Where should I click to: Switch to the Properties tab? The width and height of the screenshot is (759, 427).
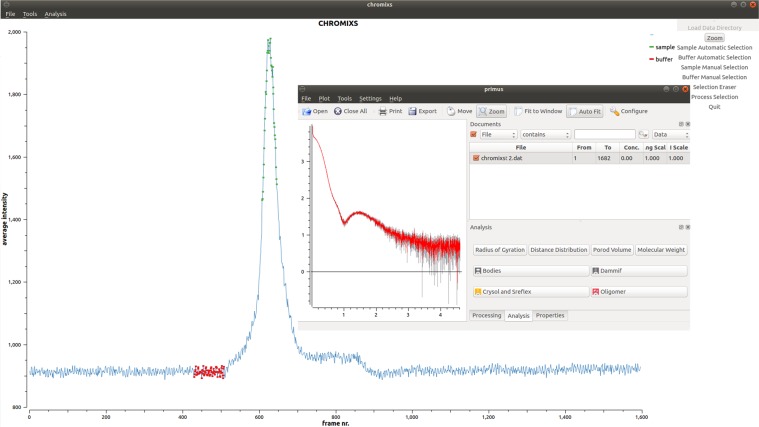click(x=550, y=316)
